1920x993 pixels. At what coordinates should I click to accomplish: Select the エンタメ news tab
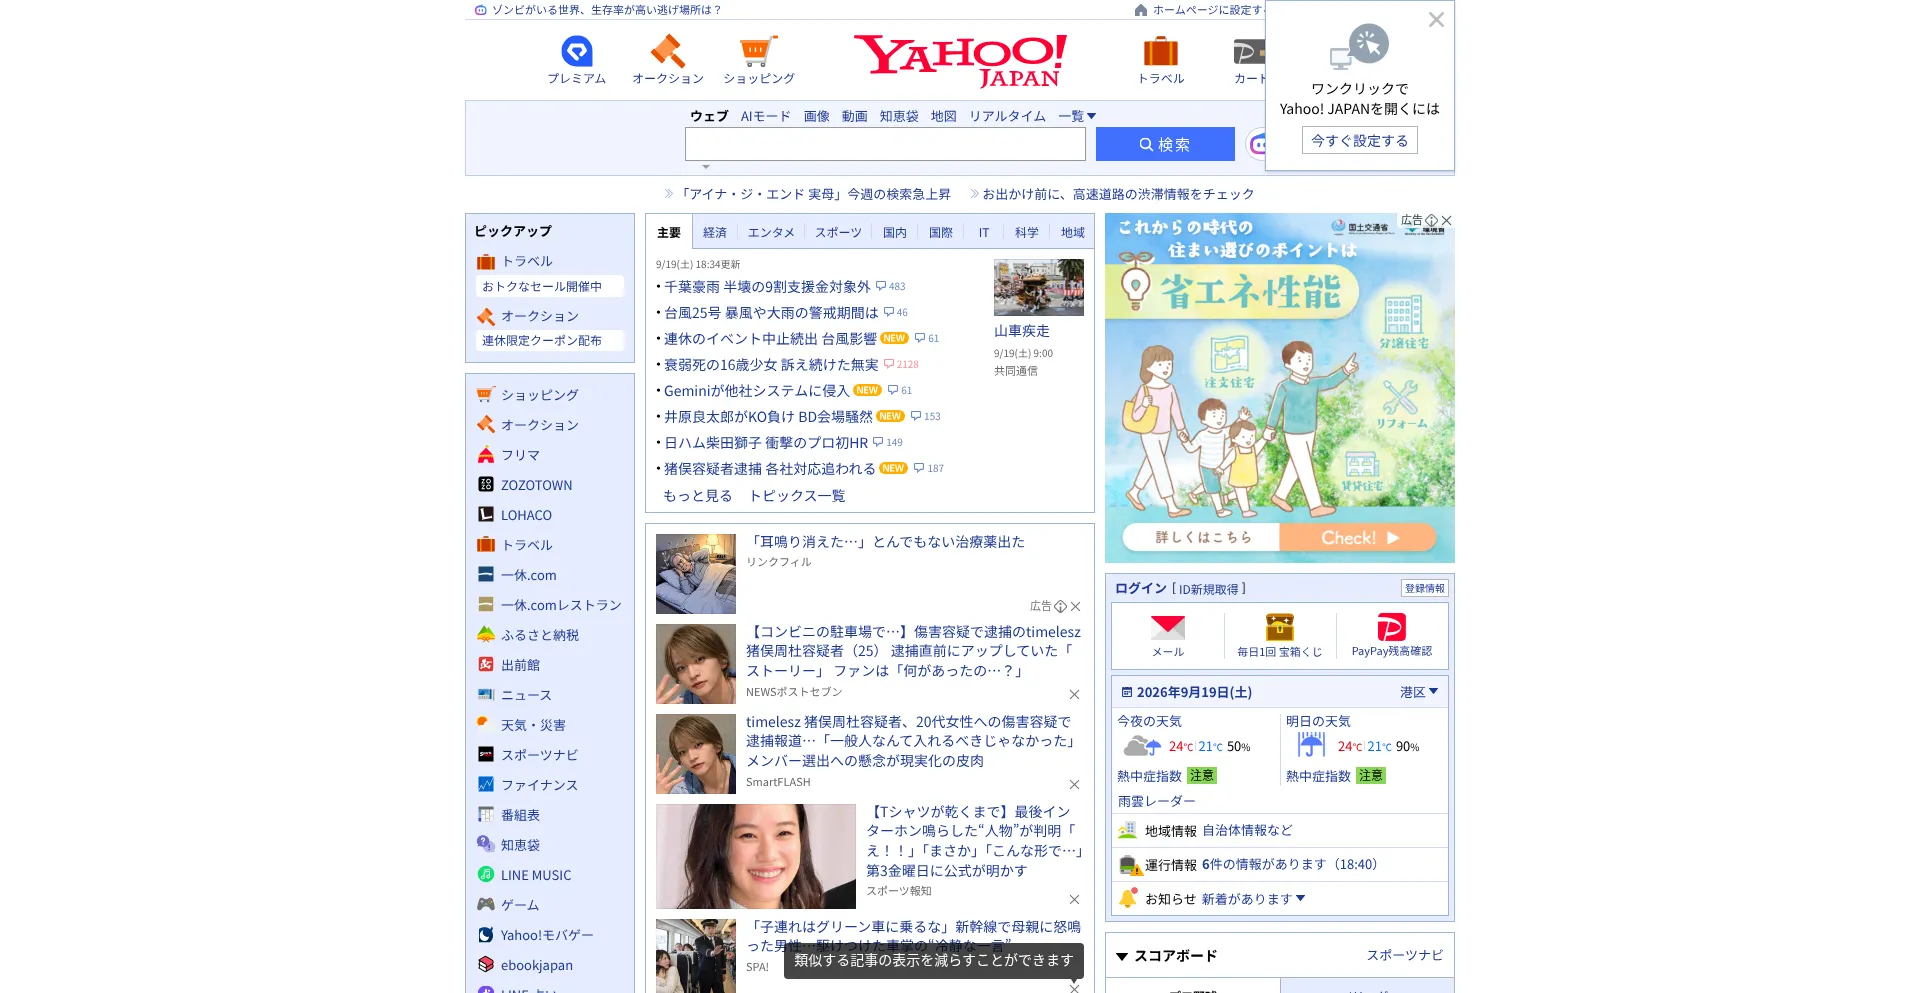[x=771, y=232]
